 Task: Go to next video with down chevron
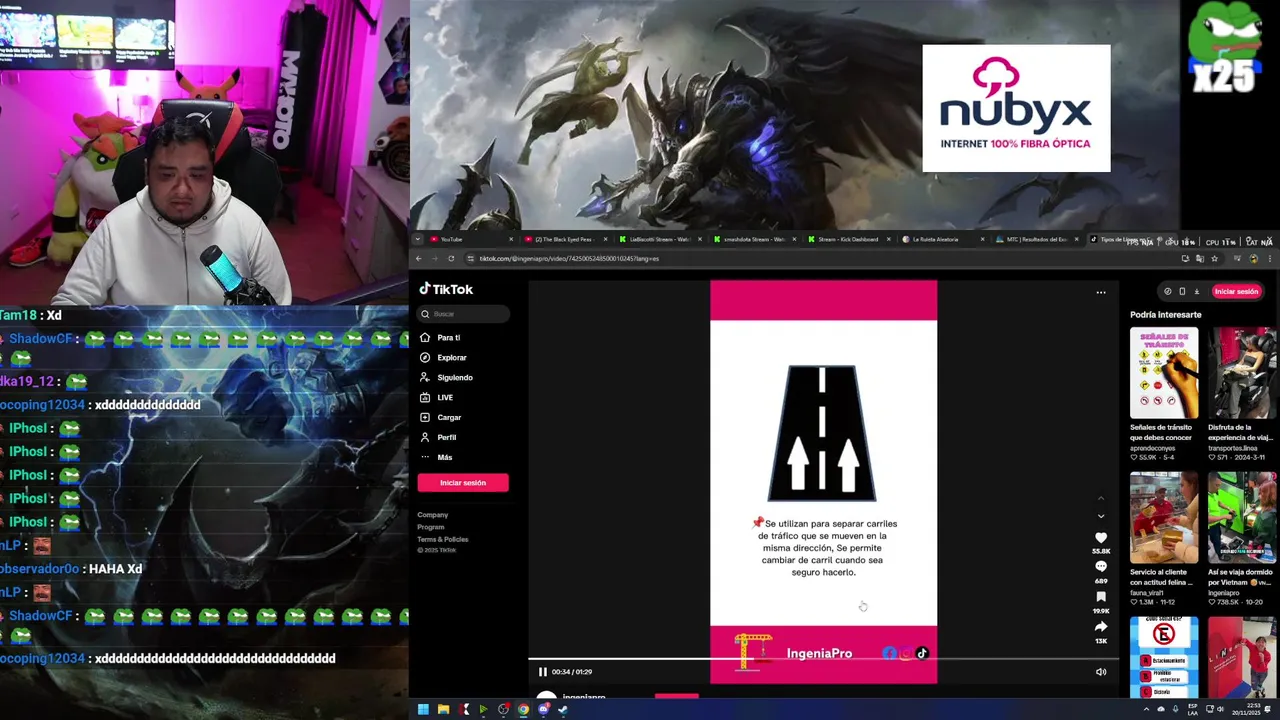coord(1101,517)
